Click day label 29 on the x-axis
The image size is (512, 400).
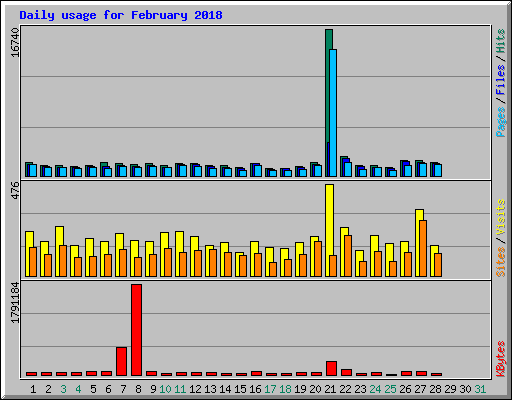coord(450,389)
